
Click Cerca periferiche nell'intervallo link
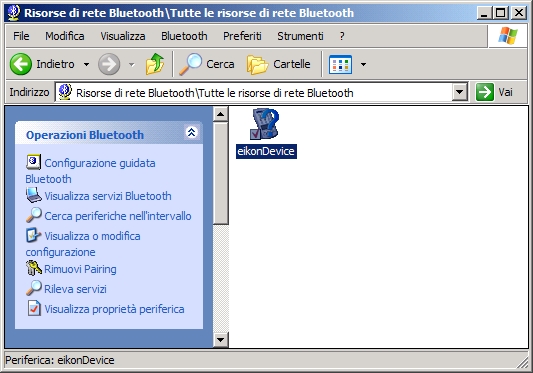[x=118, y=216]
